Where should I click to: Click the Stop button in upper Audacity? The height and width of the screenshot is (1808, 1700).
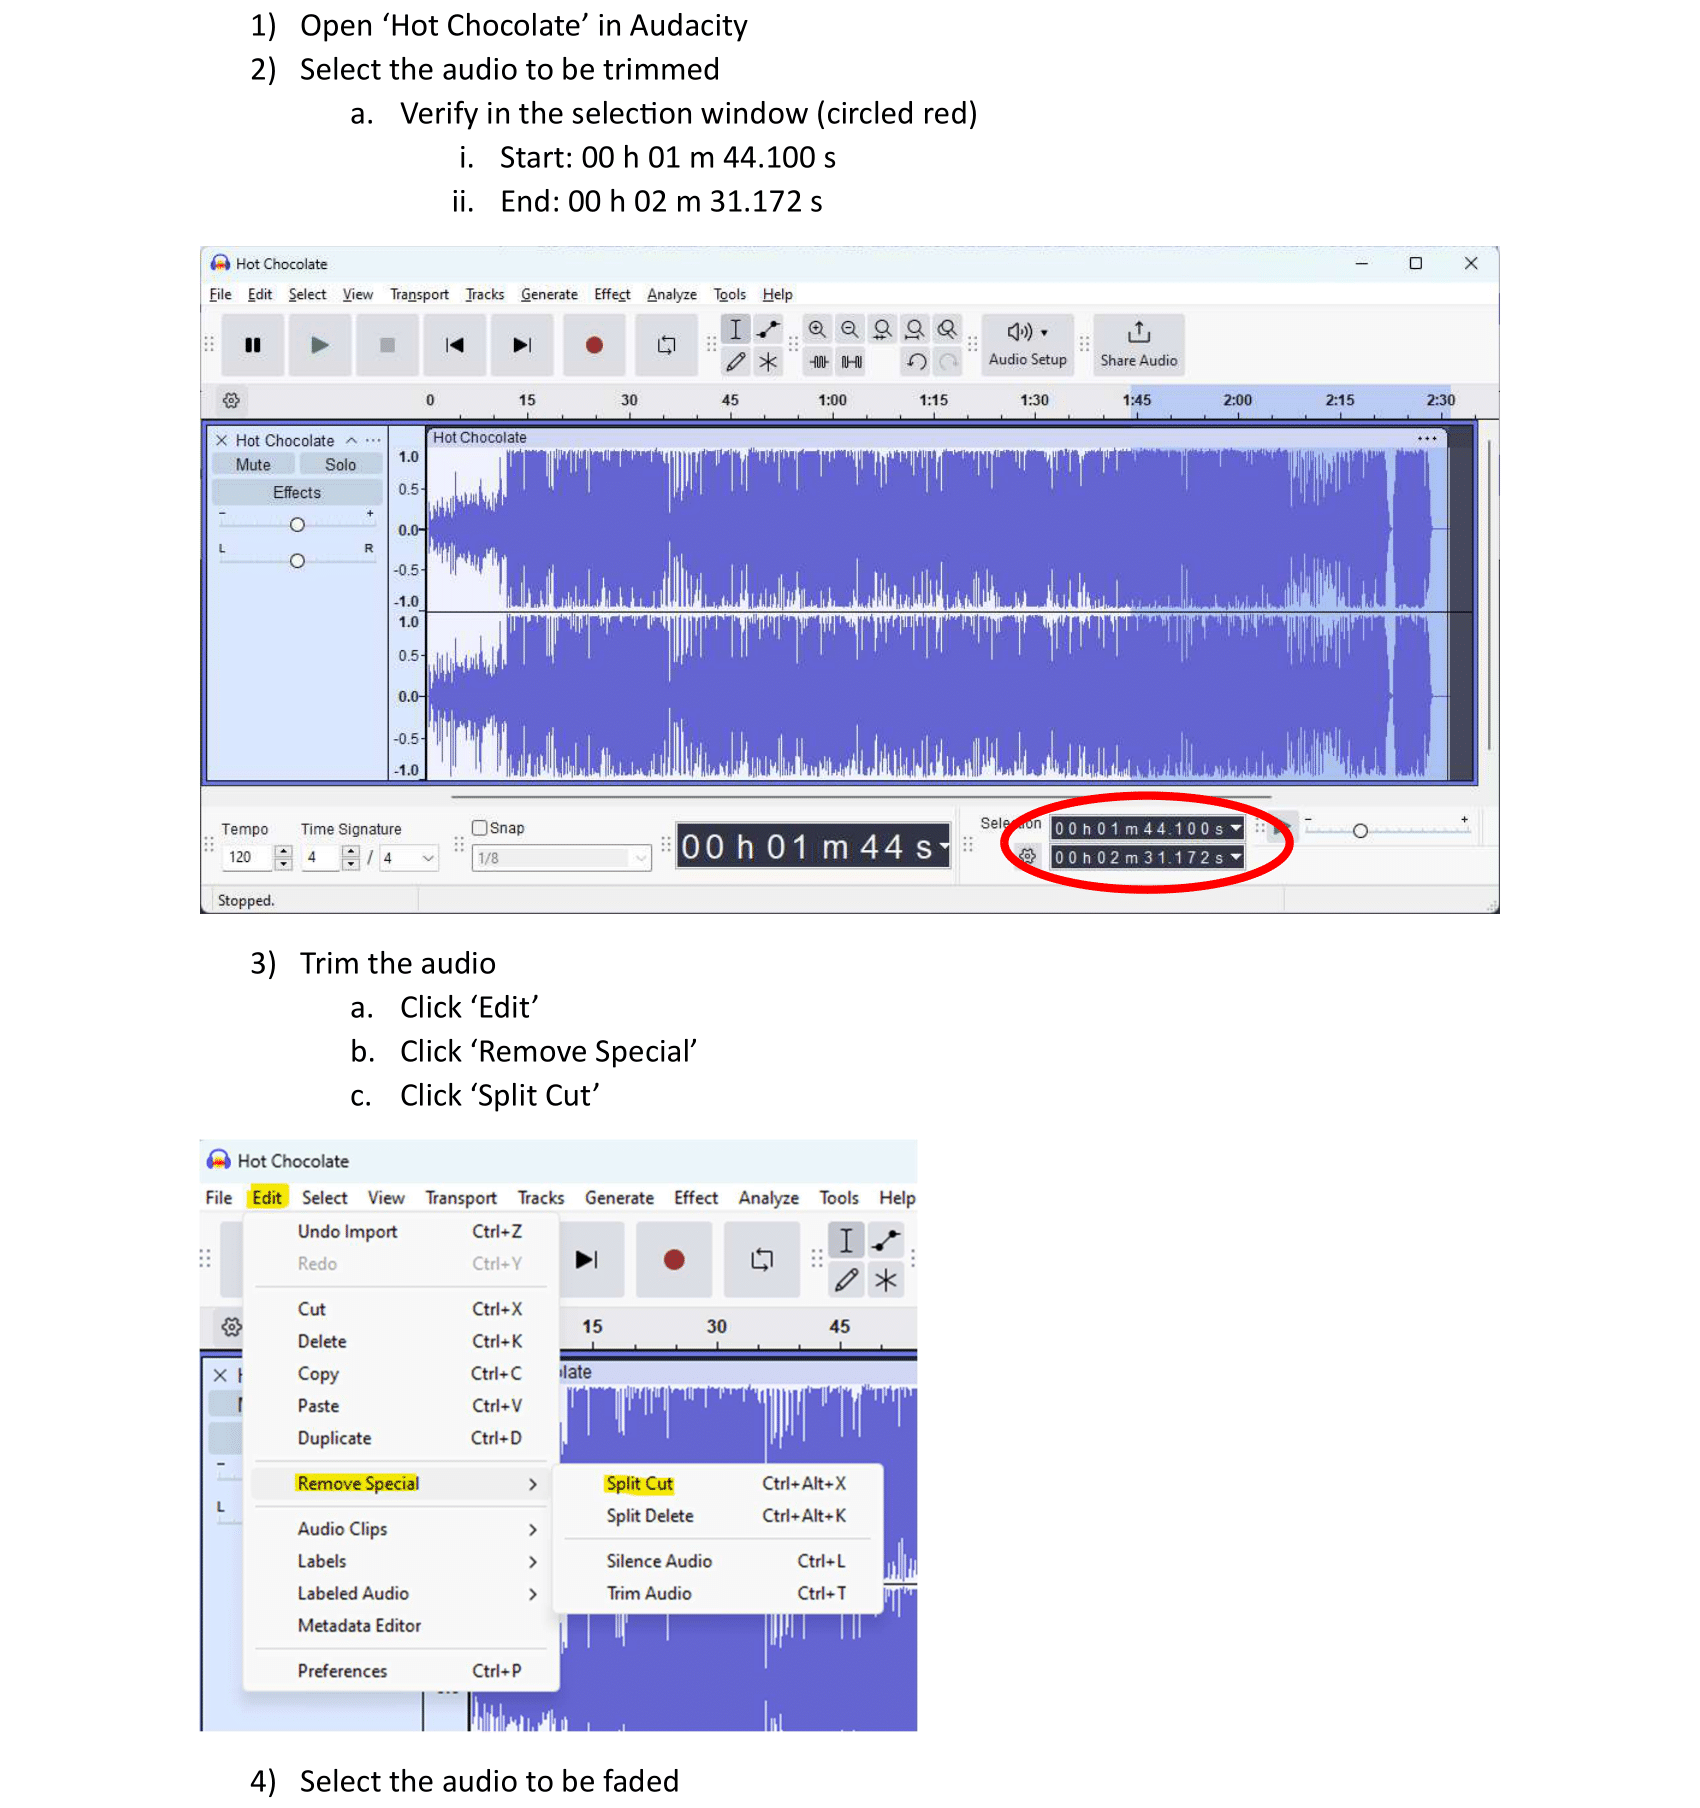387,345
